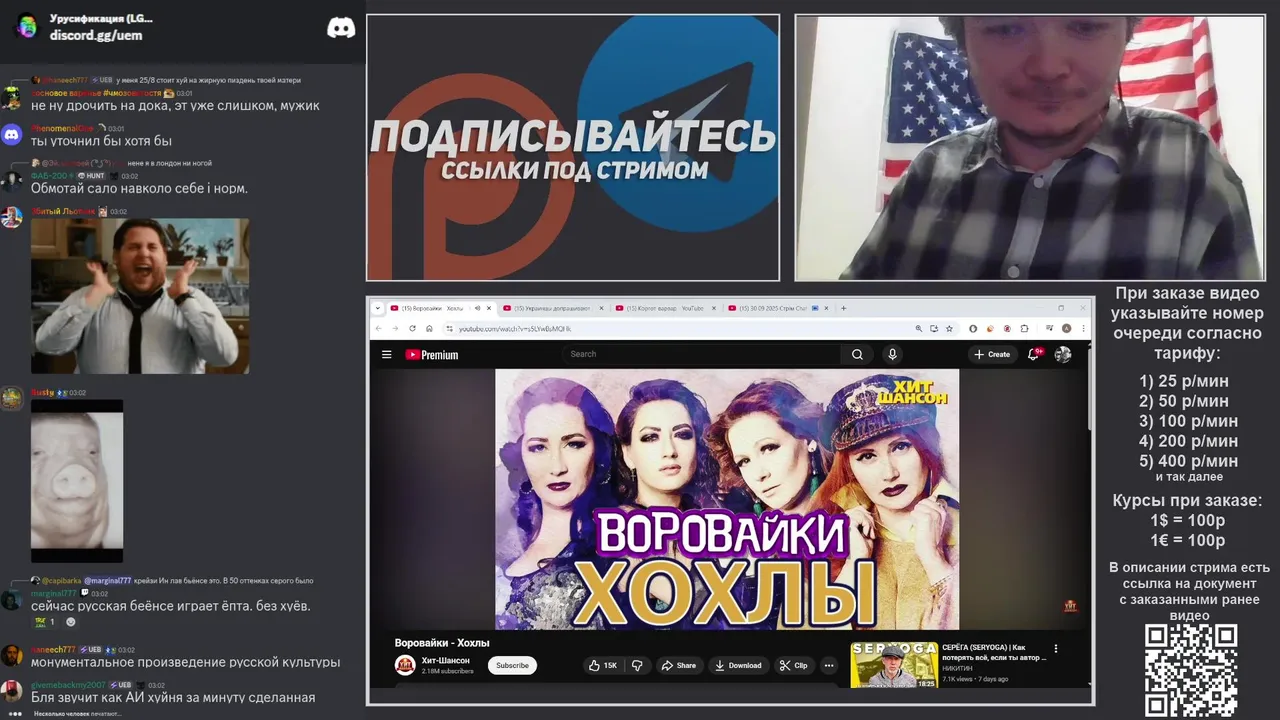This screenshot has height=720, width=1280.
Task: Subscribe to Хит-Шансон channel
Action: click(x=512, y=665)
